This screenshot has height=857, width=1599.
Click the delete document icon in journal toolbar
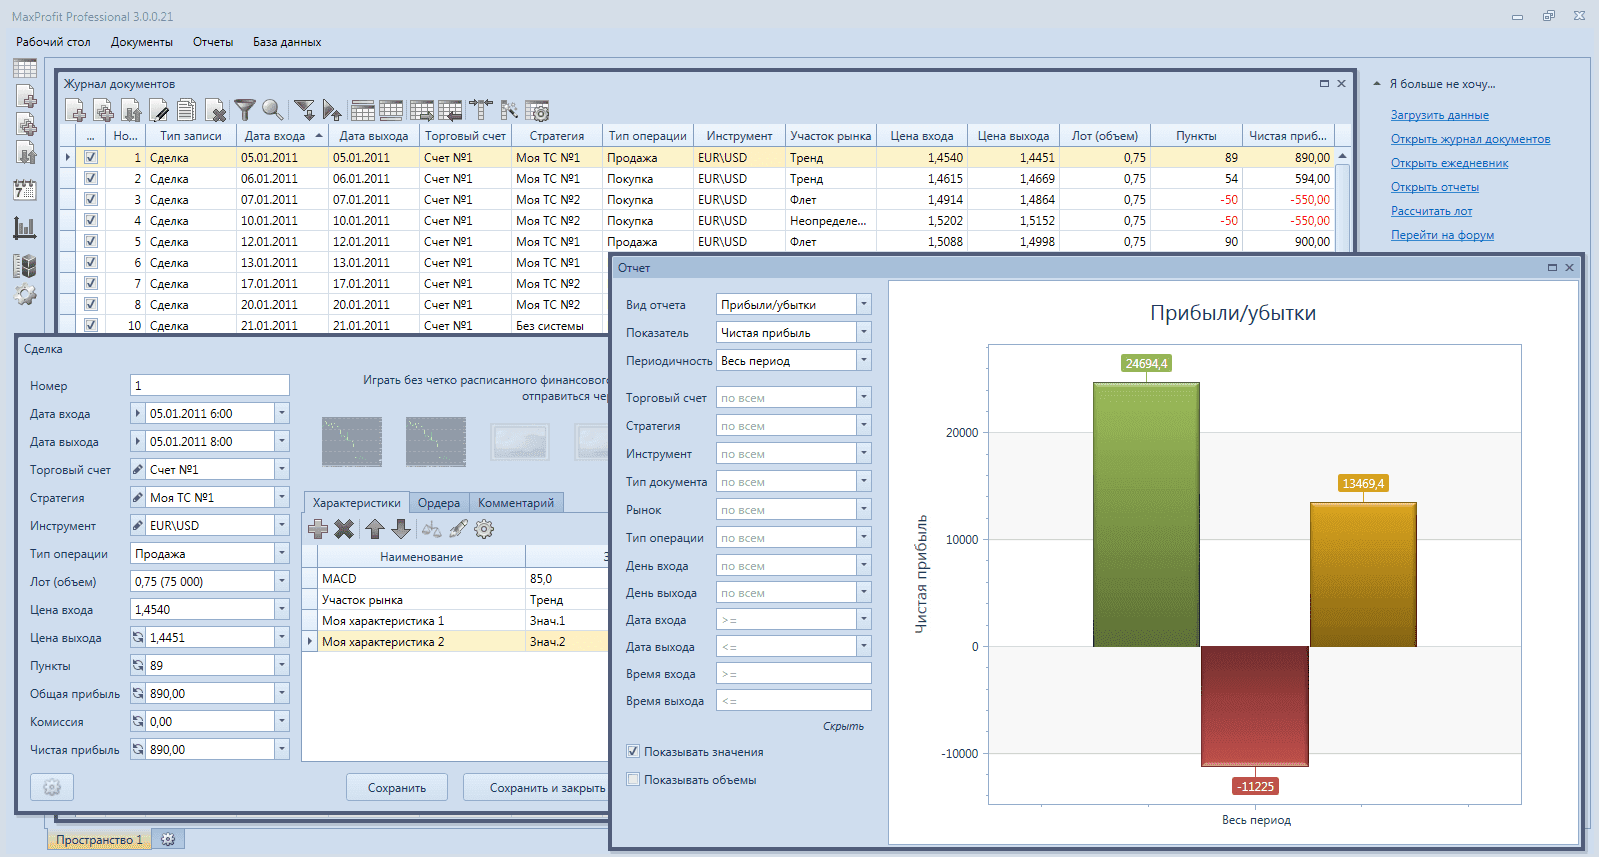click(215, 110)
